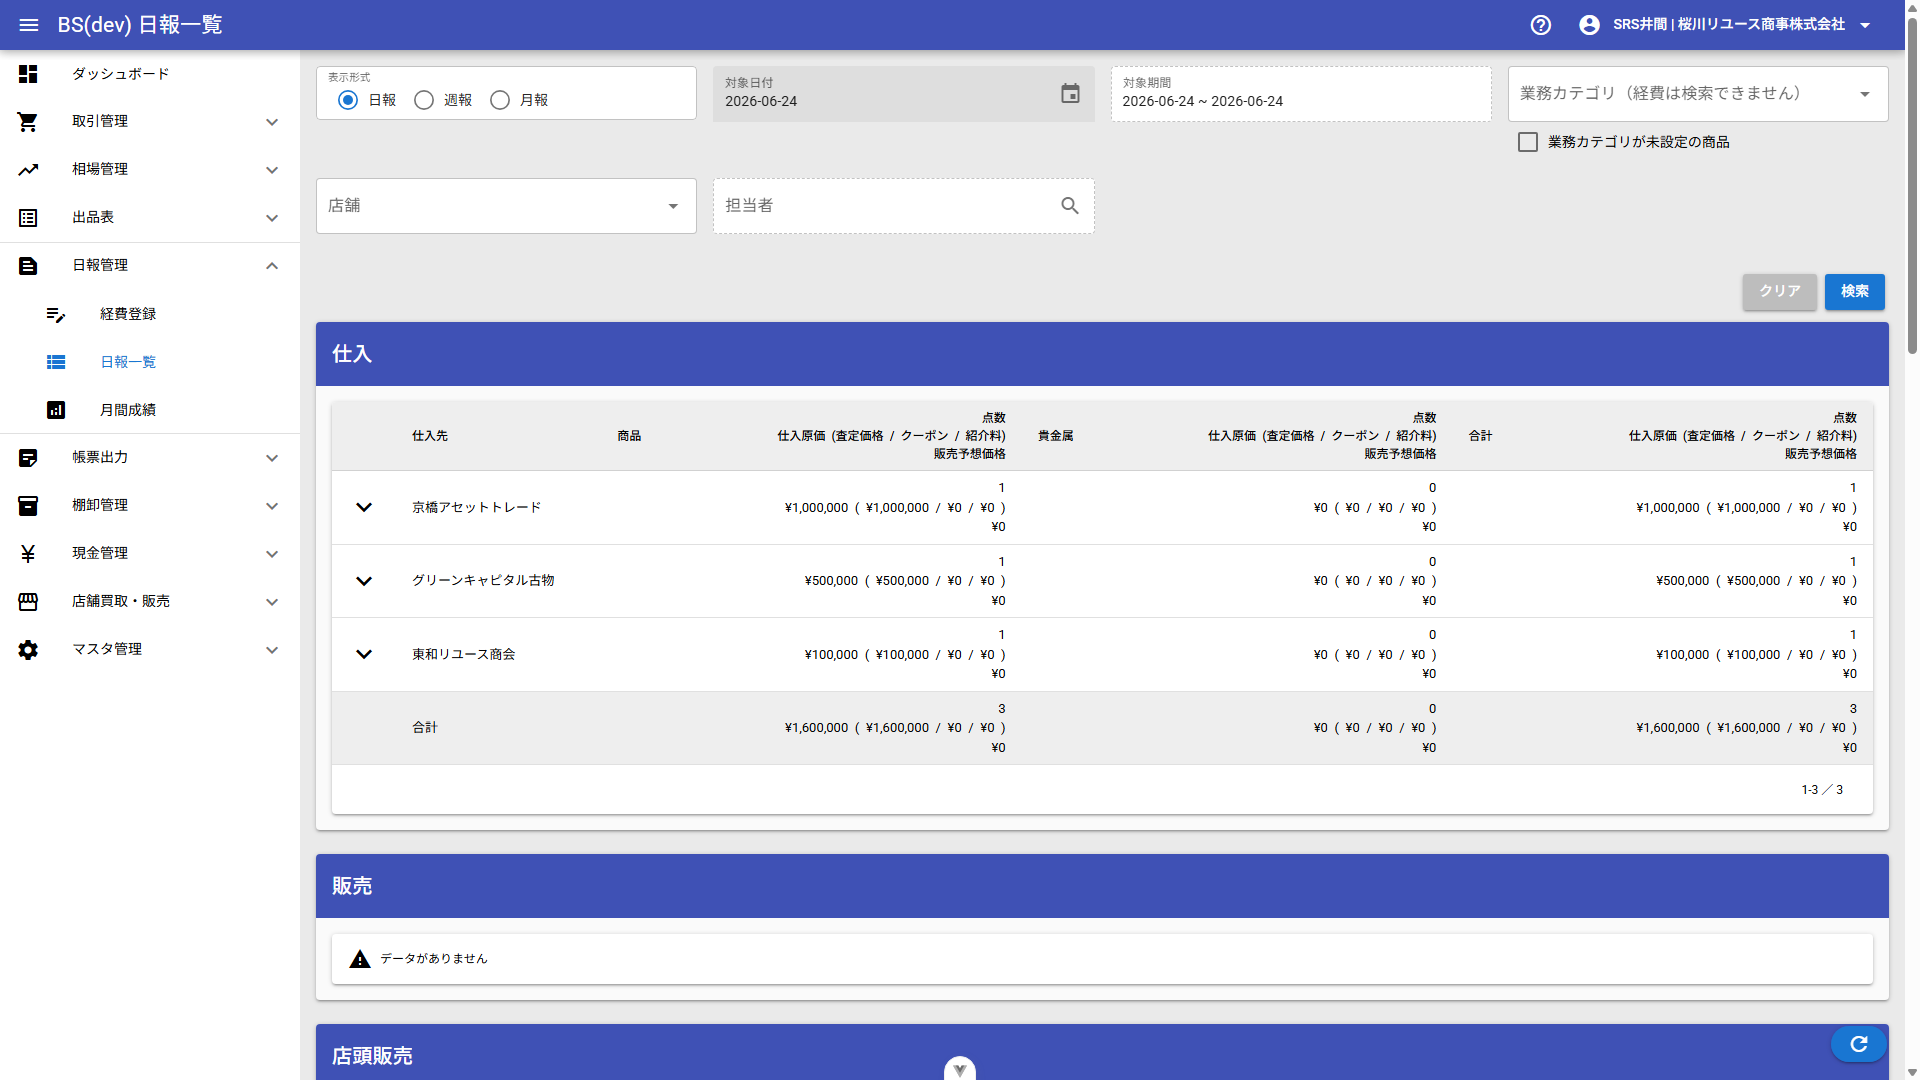Open the 業務カテゴリ dropdown
The width and height of the screenshot is (1920, 1080).
1698,94
